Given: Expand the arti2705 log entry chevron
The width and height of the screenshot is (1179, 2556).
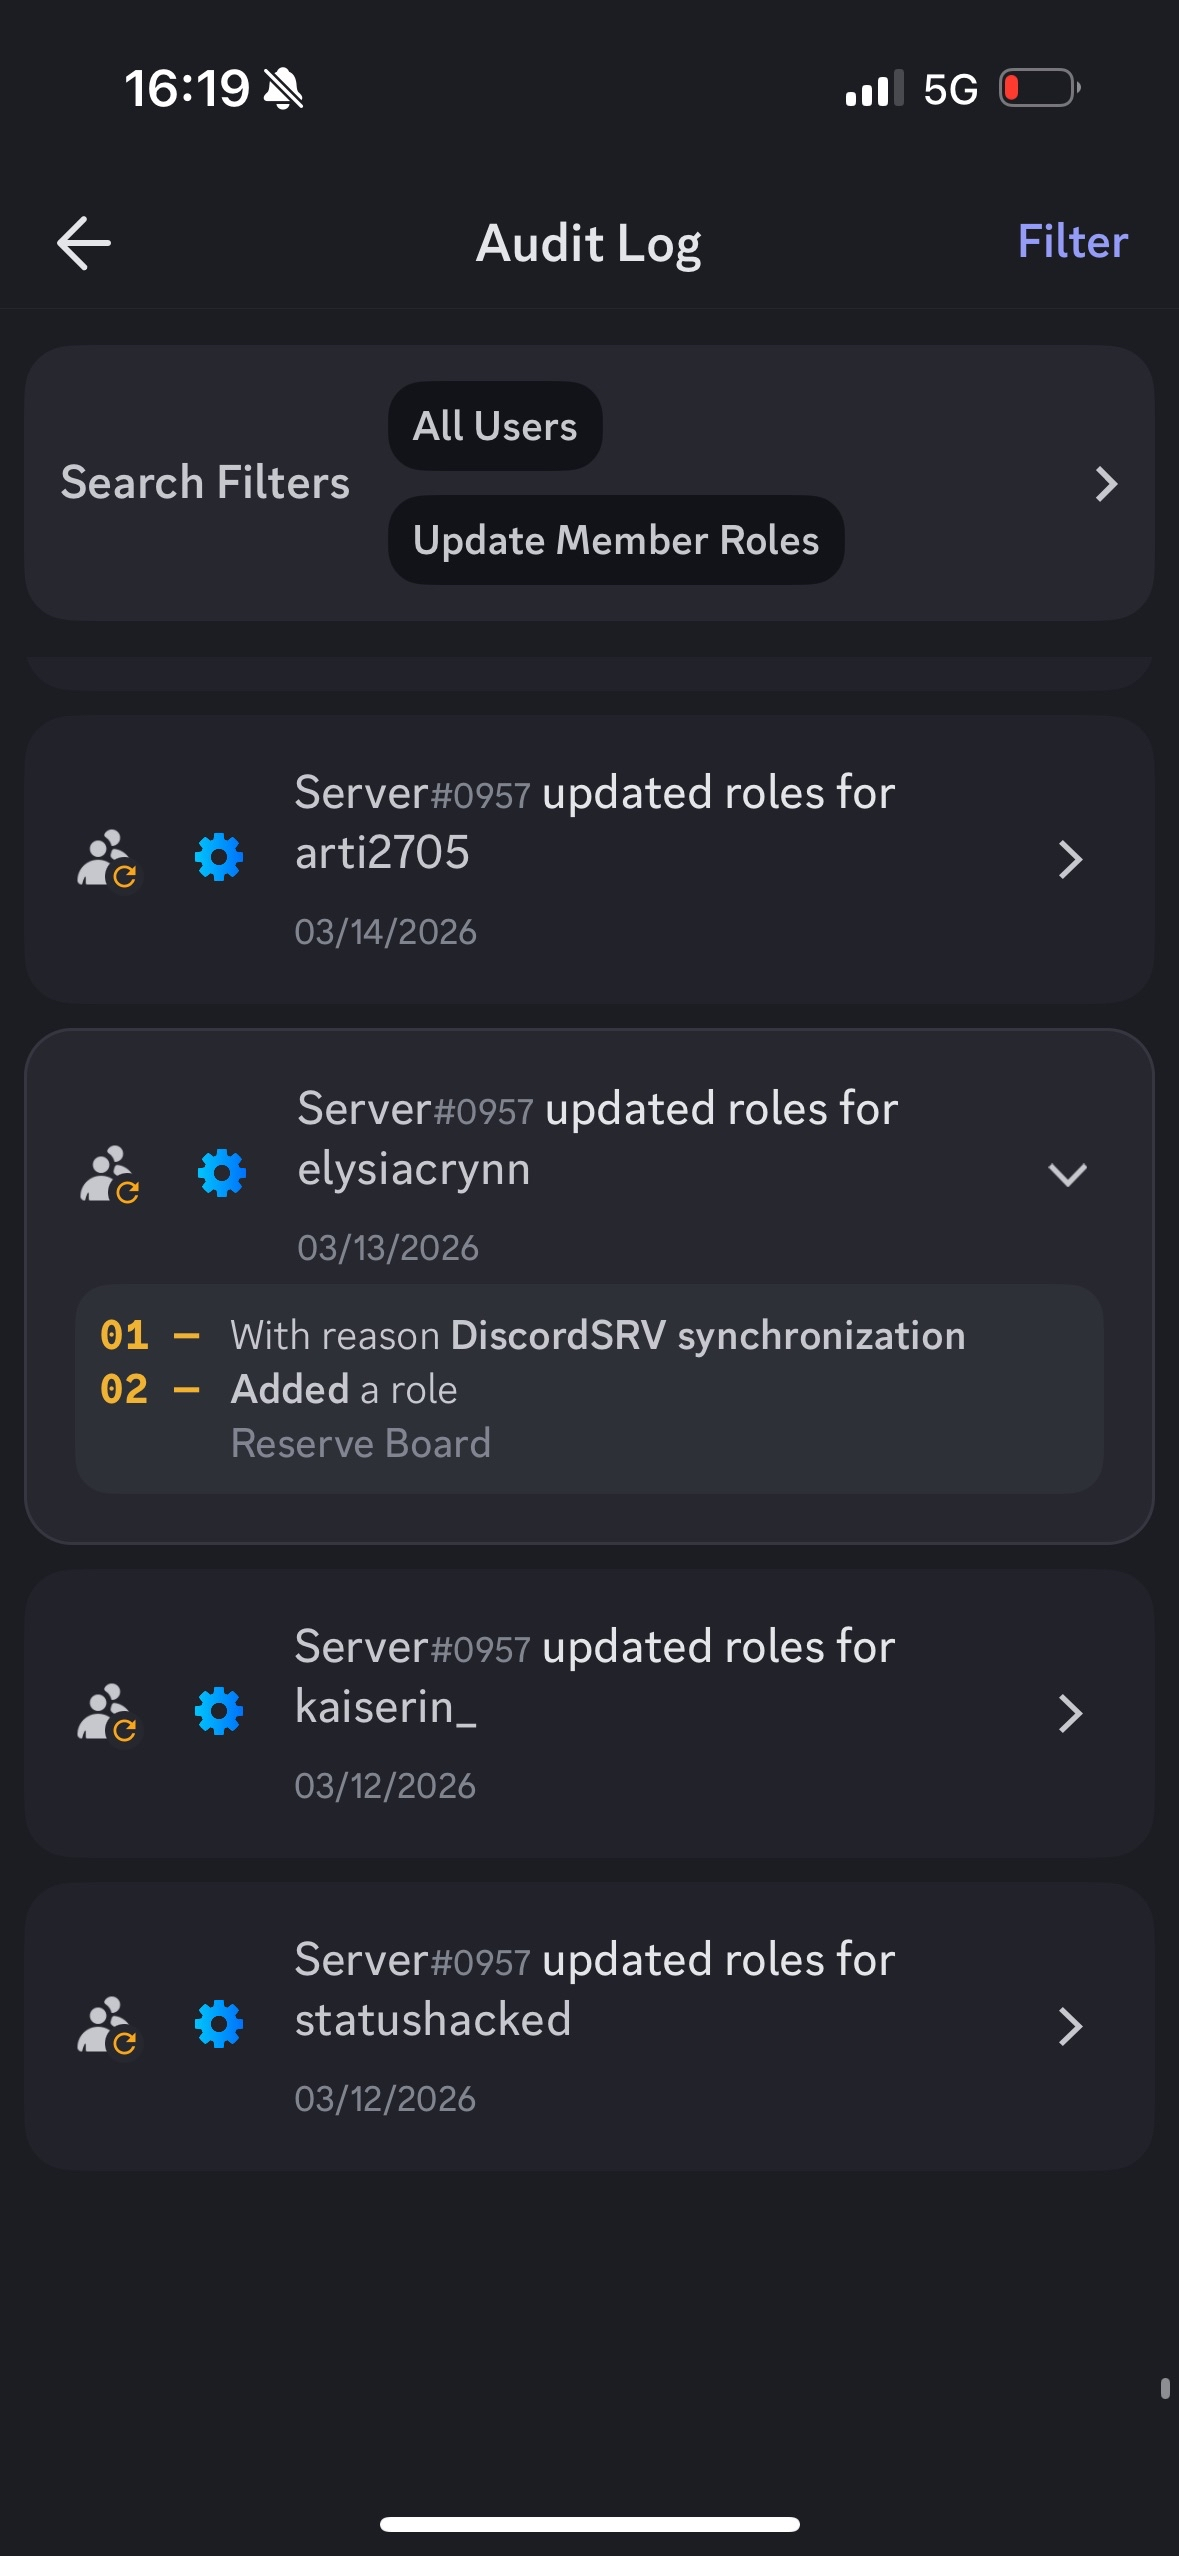Looking at the screenshot, I should click(x=1070, y=860).
